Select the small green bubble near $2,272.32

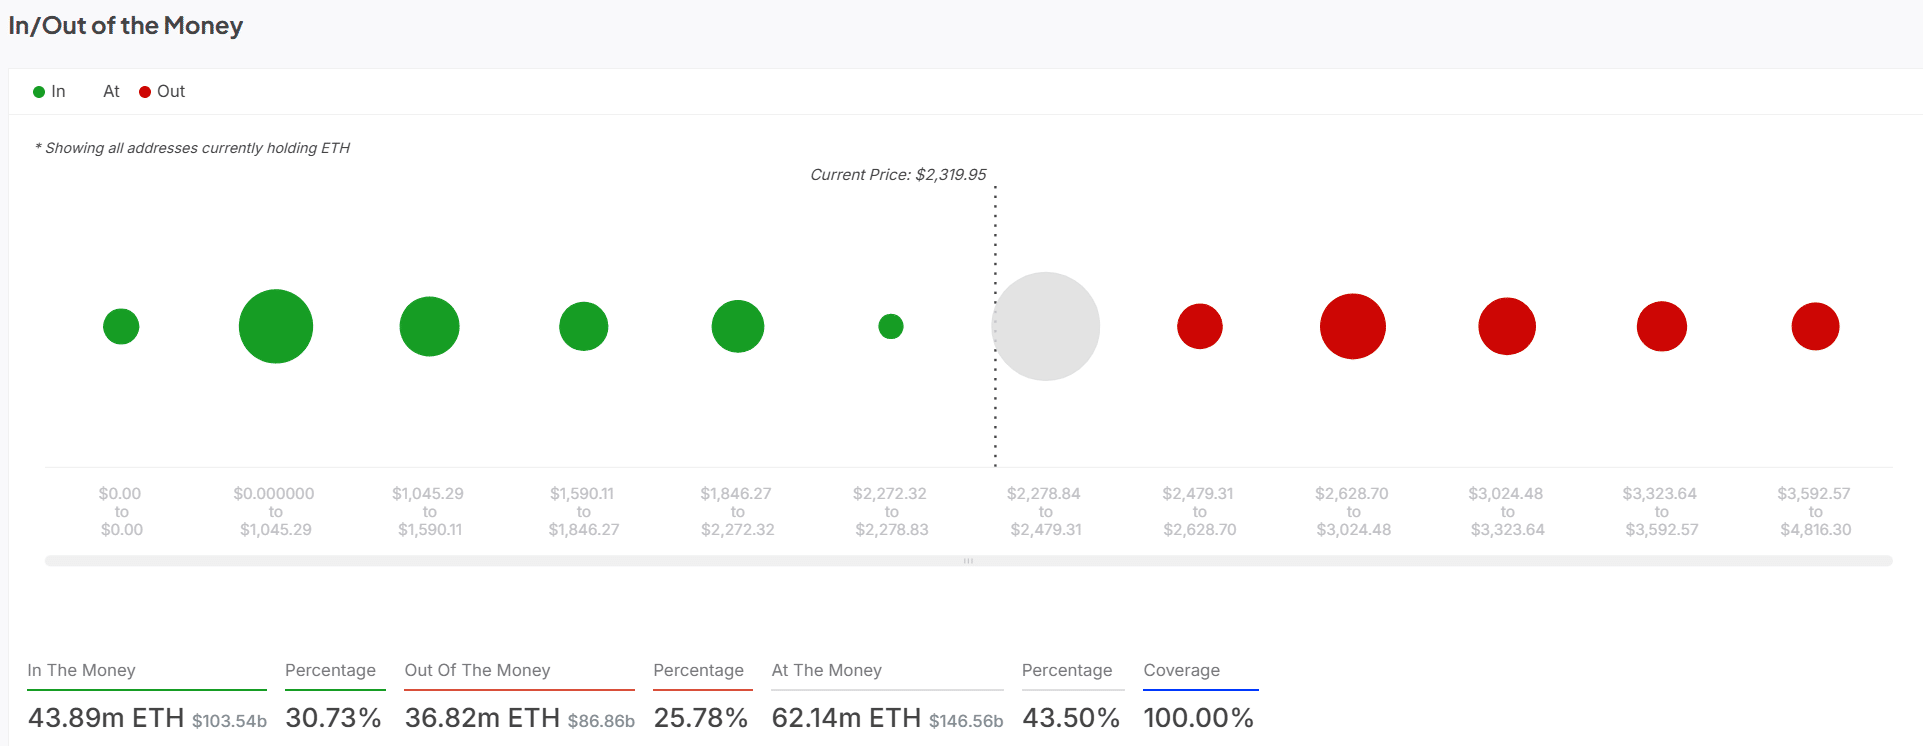click(x=891, y=326)
